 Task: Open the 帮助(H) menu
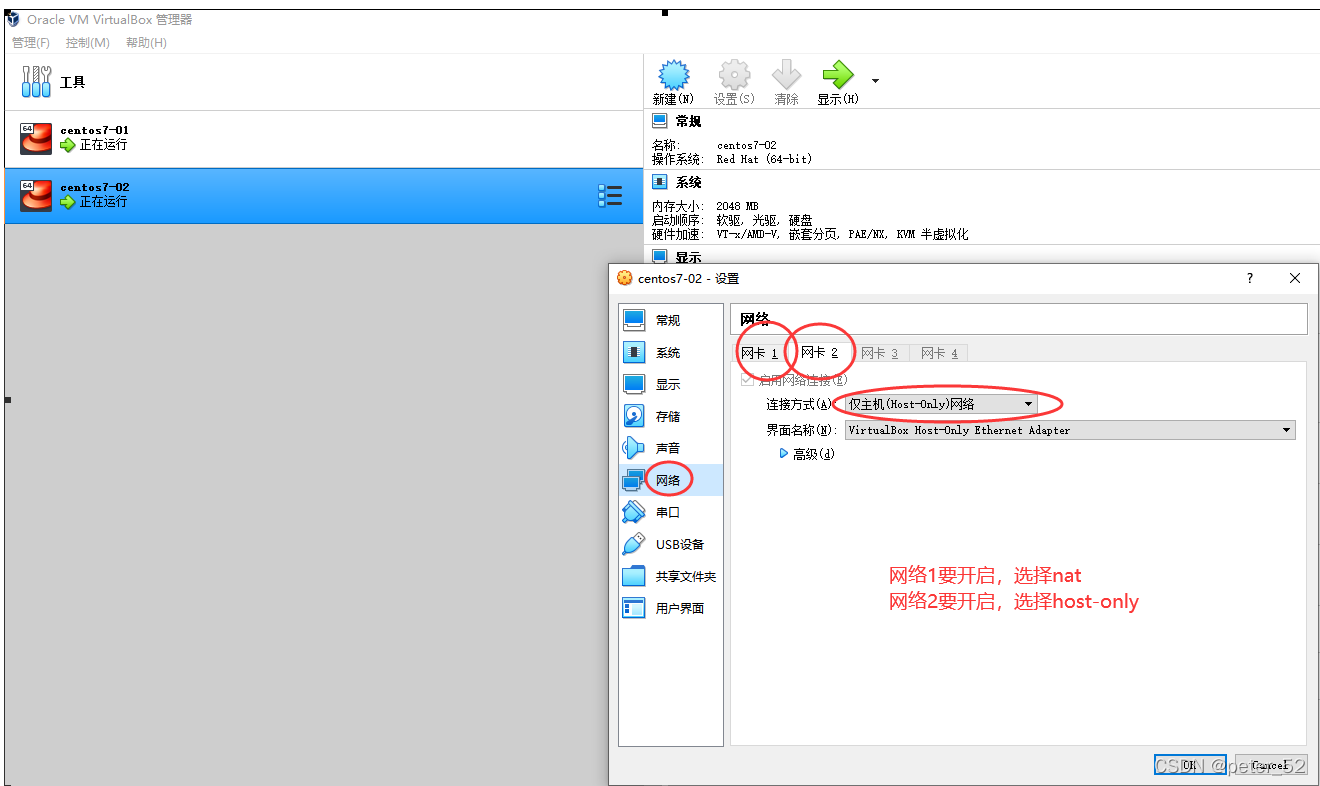146,43
